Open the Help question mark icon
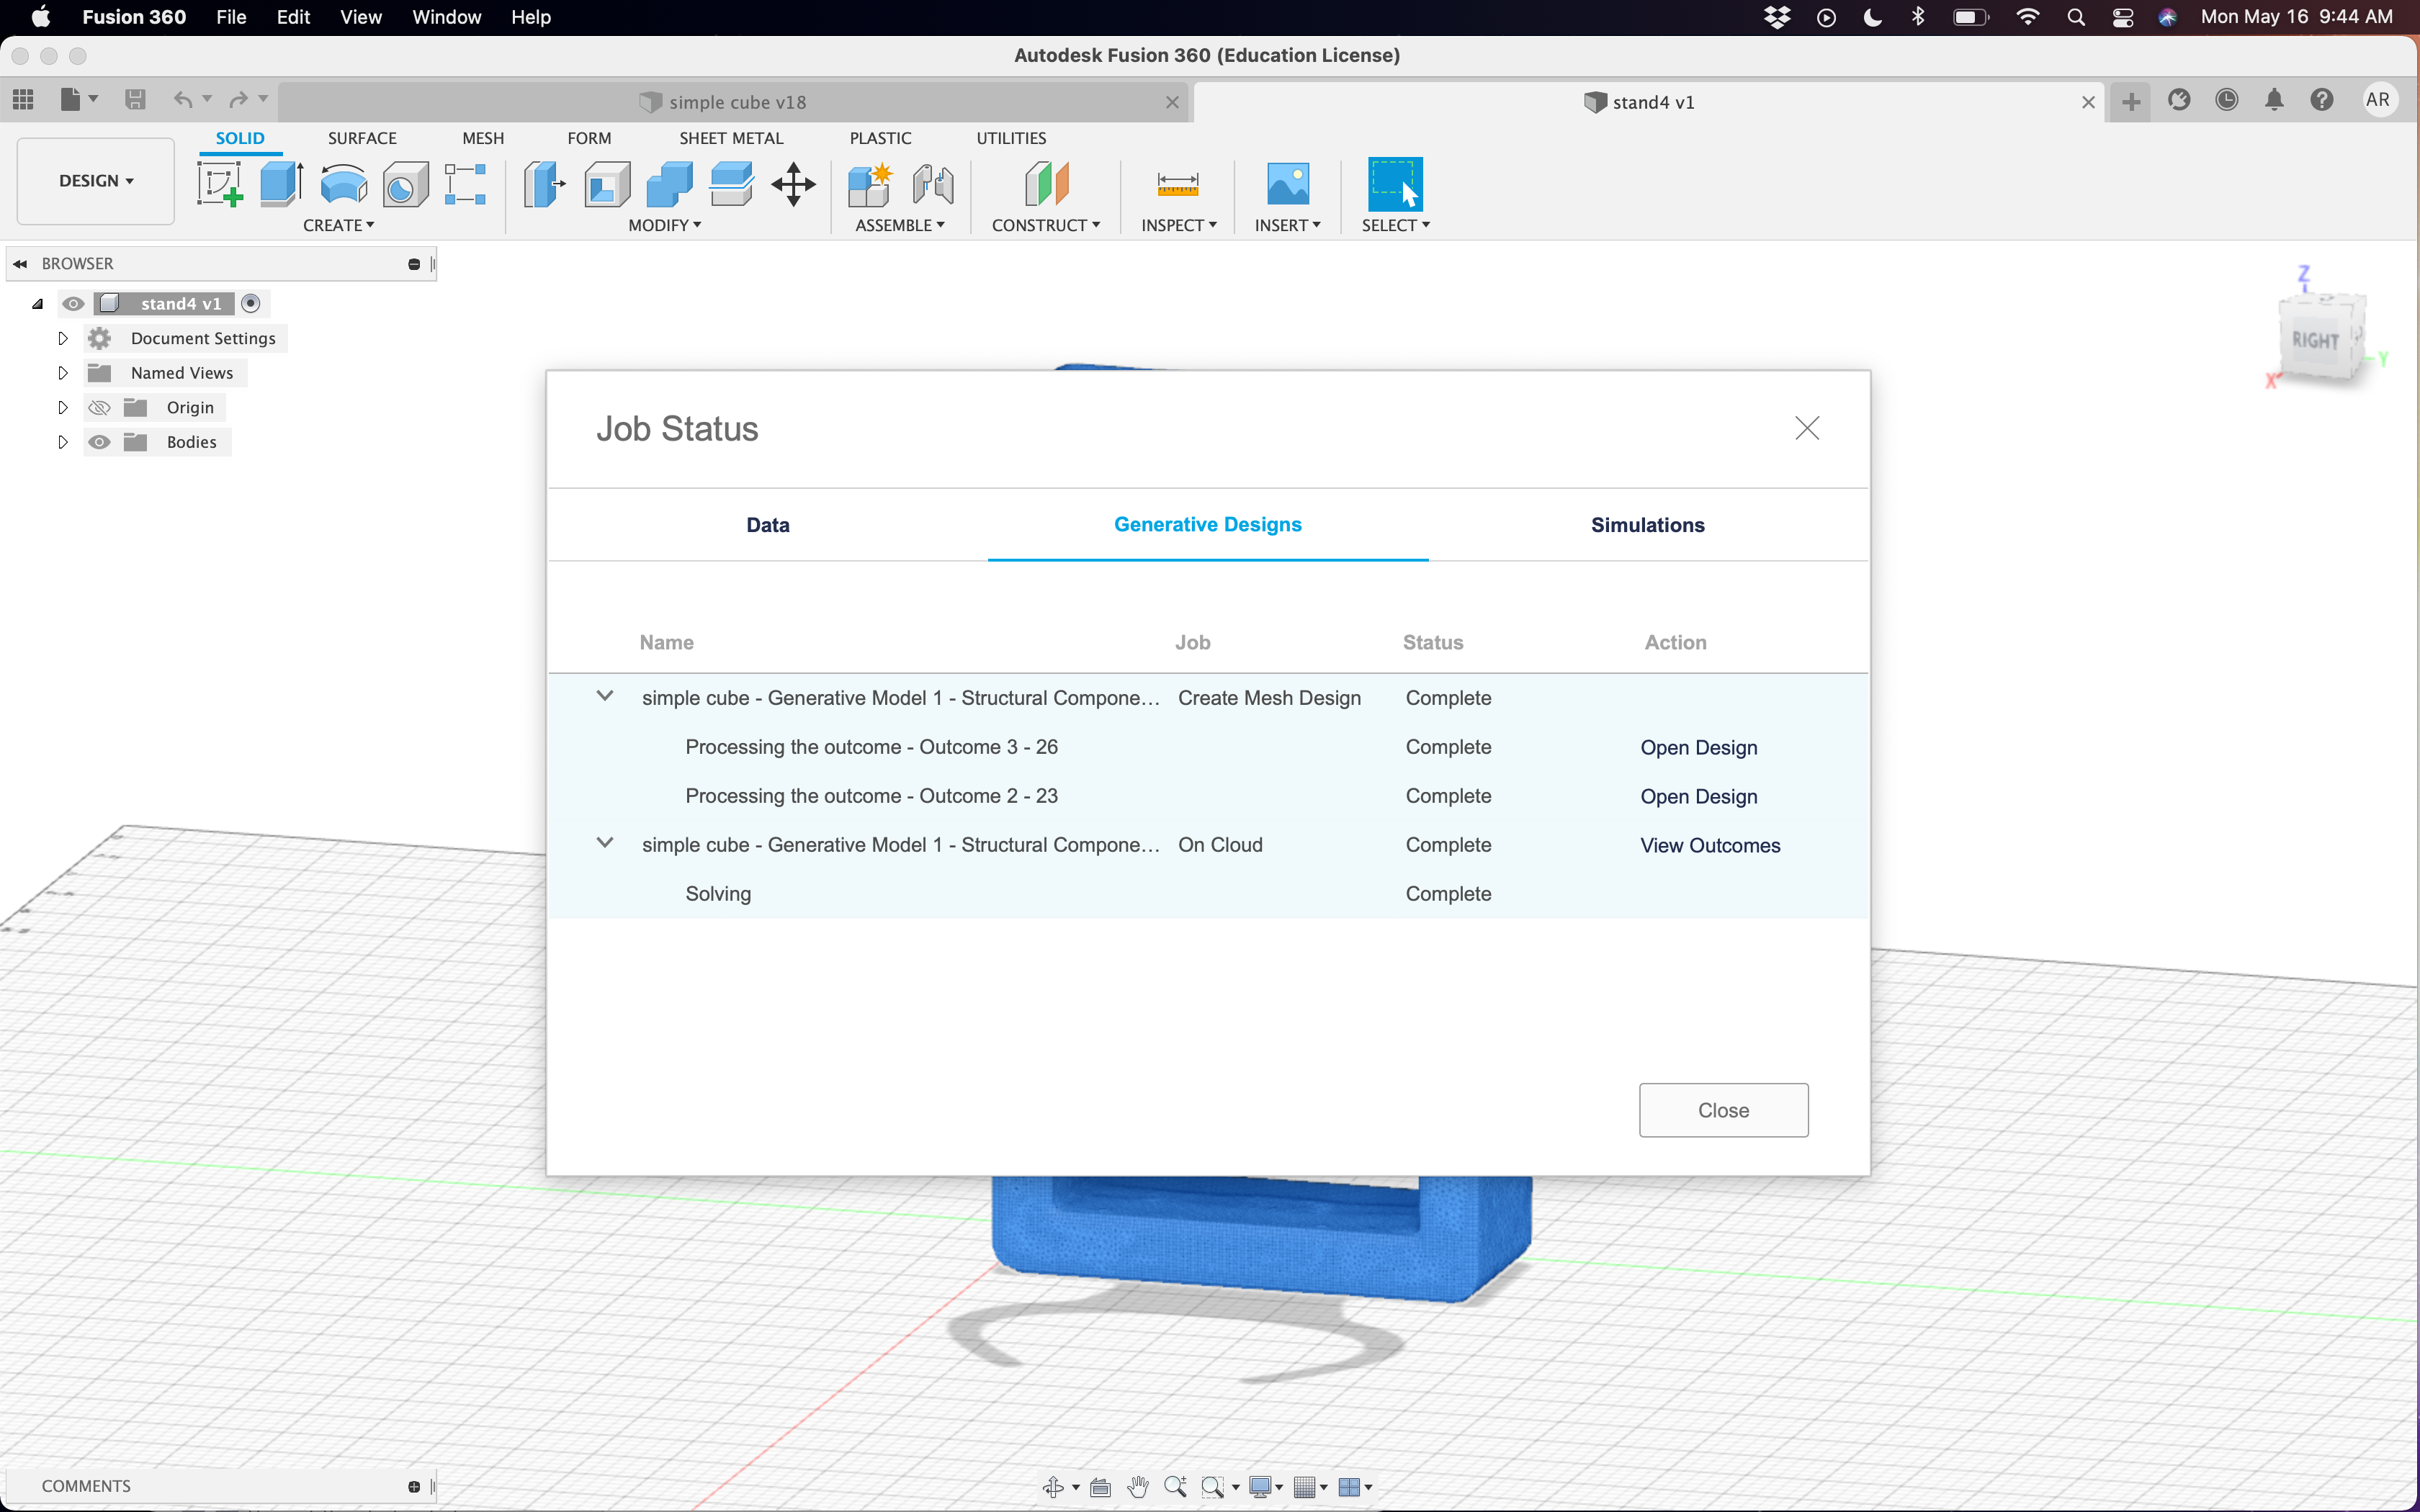This screenshot has height=1512, width=2420. (x=2322, y=100)
